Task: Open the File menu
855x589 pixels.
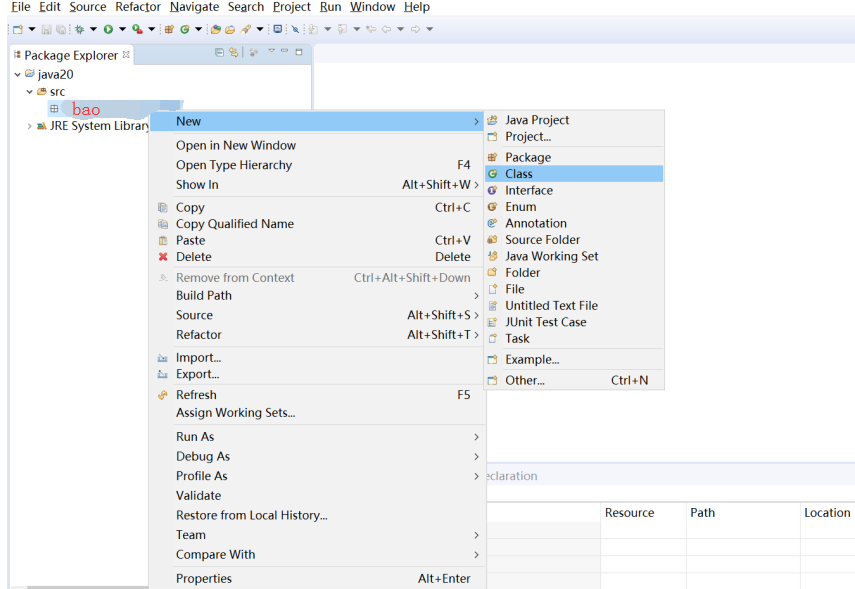Action: 21,7
